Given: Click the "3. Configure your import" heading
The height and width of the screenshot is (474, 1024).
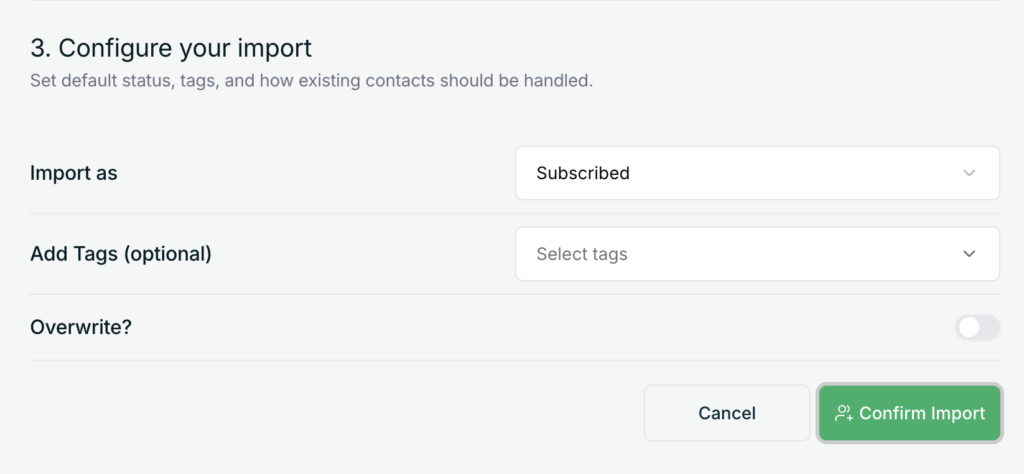Looking at the screenshot, I should click(x=171, y=48).
